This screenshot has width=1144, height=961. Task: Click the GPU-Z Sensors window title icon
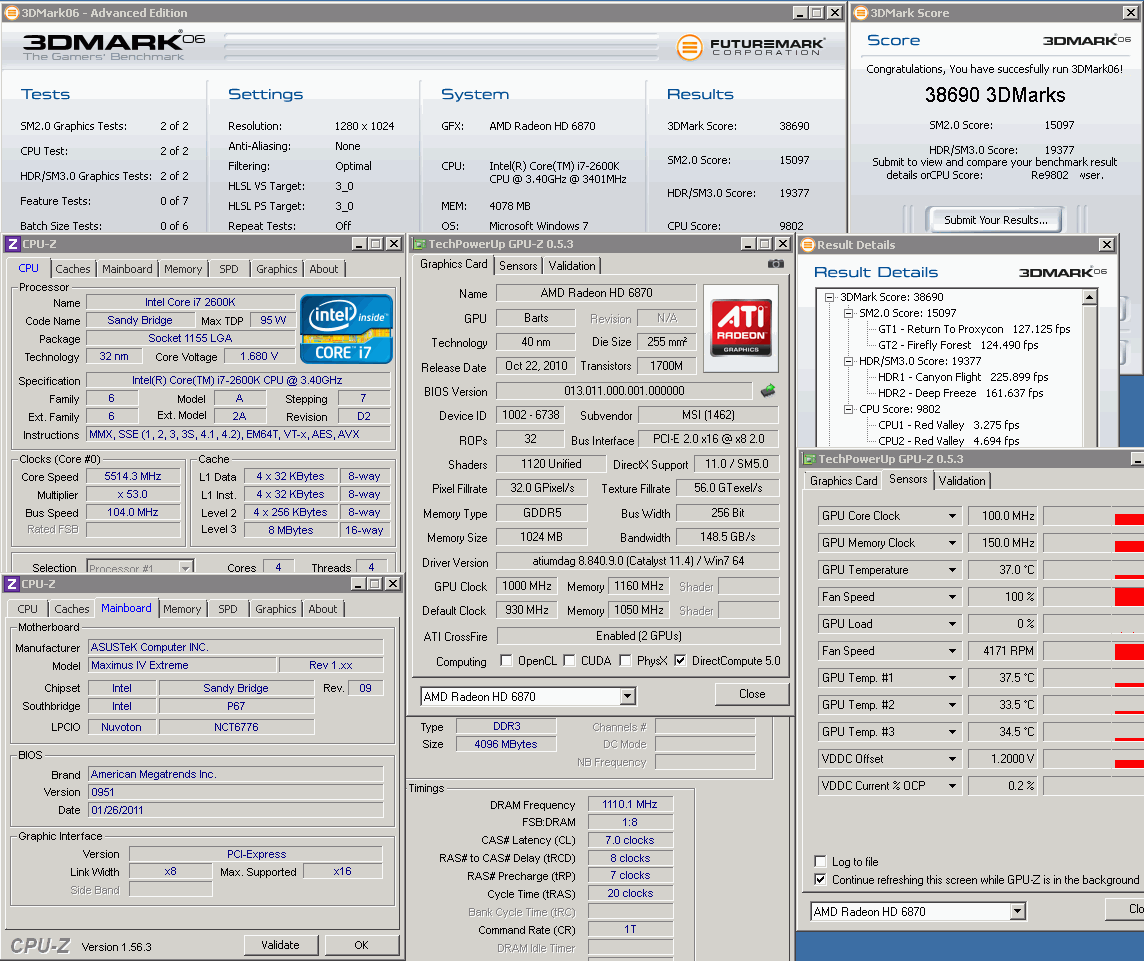(809, 459)
